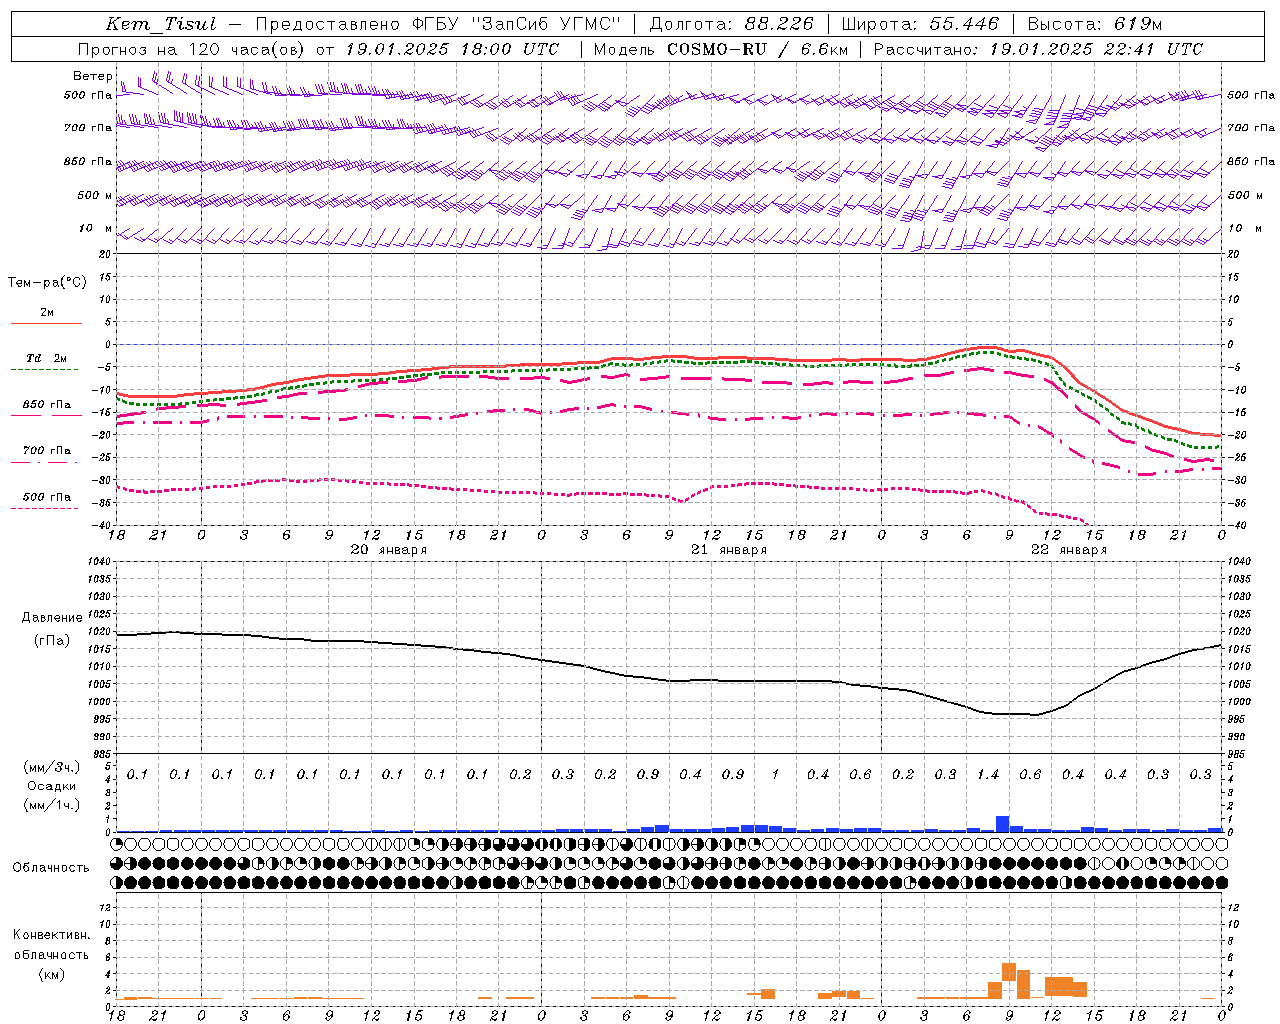Click the Ветер wind panel label
1280x1024 pixels.
pos(93,76)
